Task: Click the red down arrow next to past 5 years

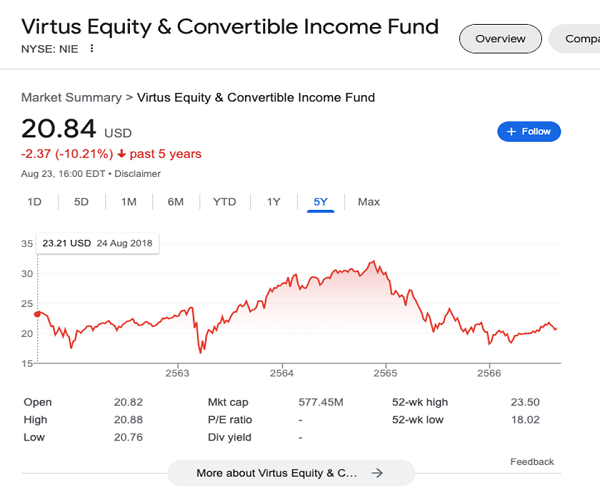Action: [121, 154]
